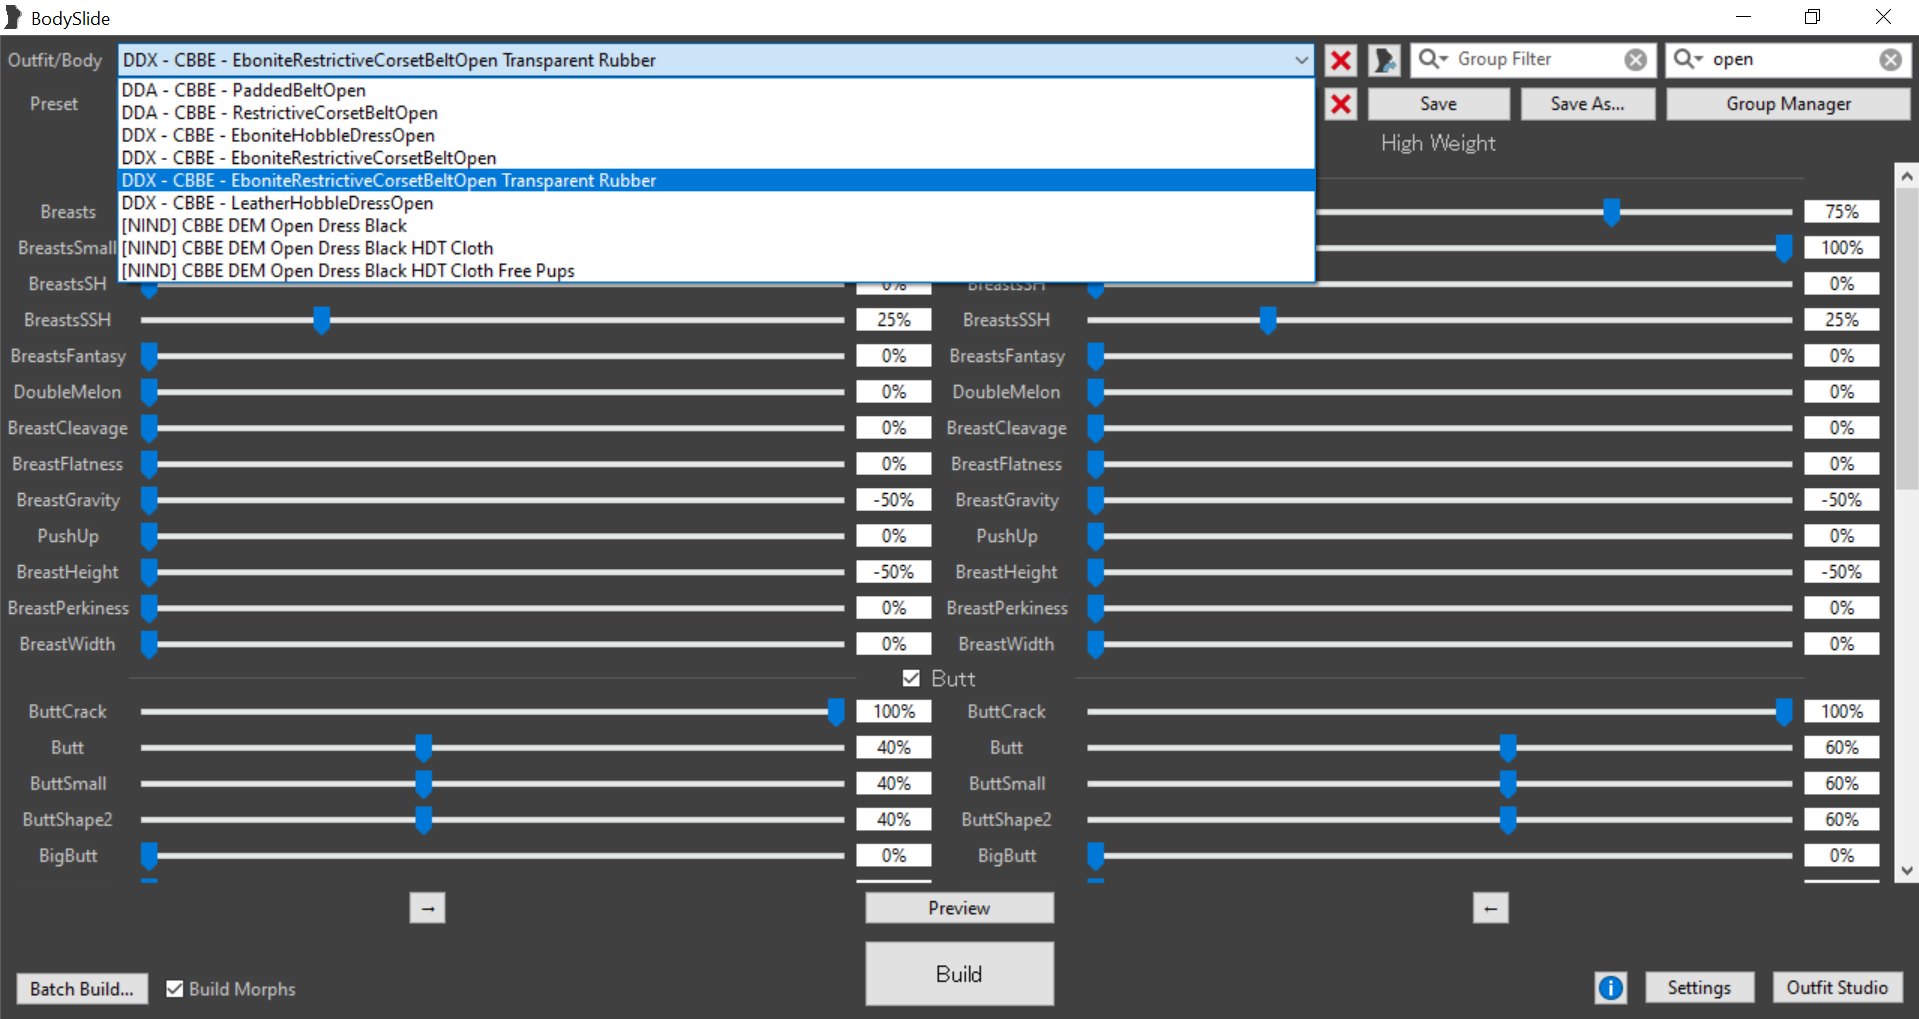Click the outfit search field containing 'open'

click(x=1790, y=59)
